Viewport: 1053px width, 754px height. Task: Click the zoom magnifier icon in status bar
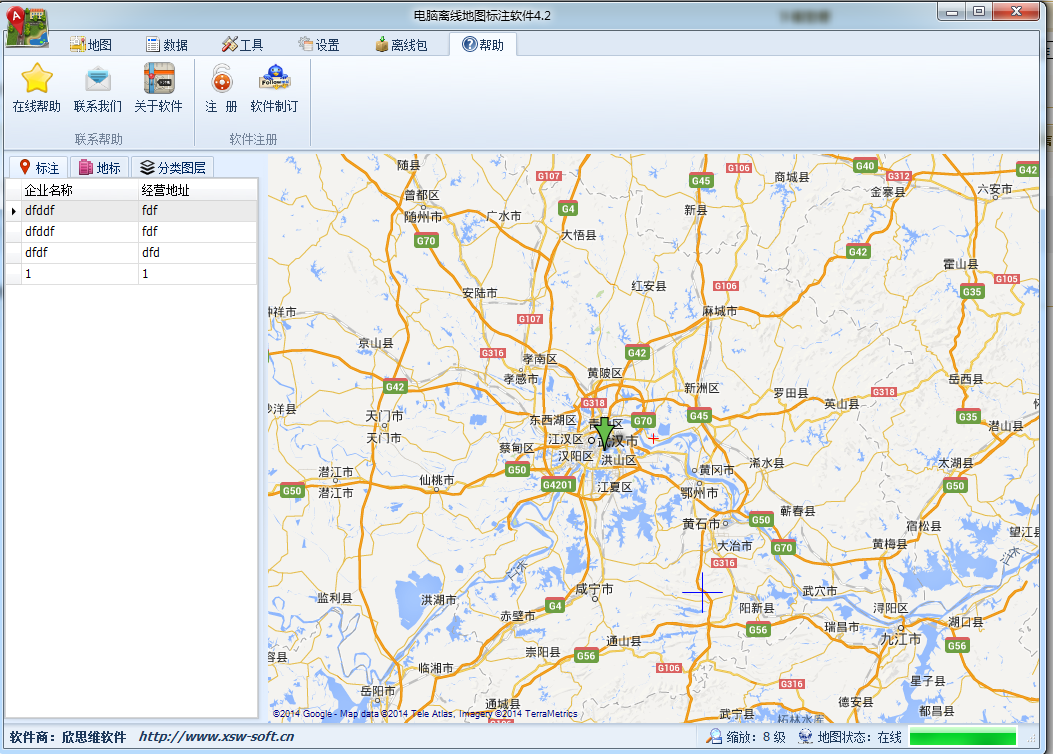pyautogui.click(x=714, y=737)
